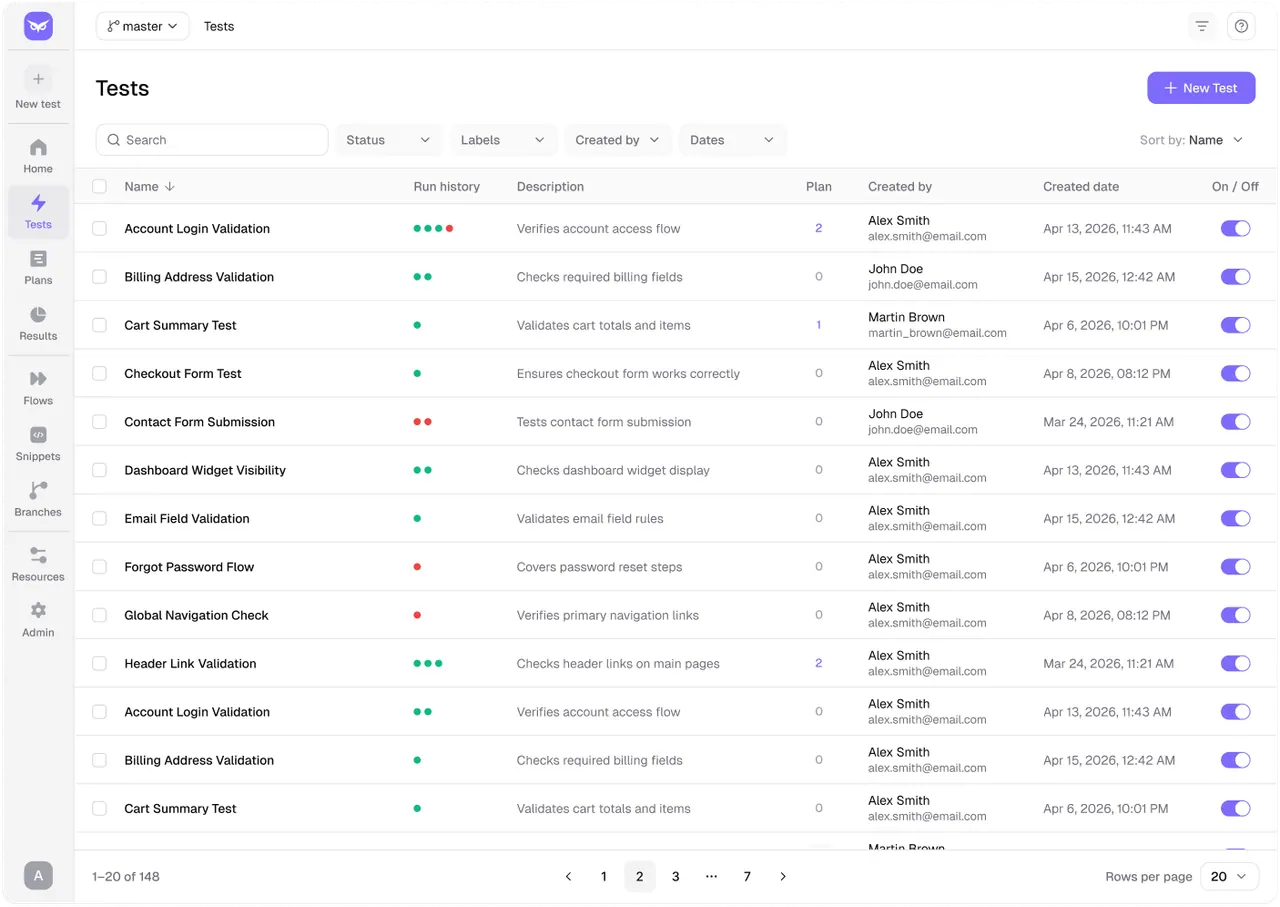Go to page 1
Image resolution: width=1280 pixels, height=907 pixels.
[604, 877]
